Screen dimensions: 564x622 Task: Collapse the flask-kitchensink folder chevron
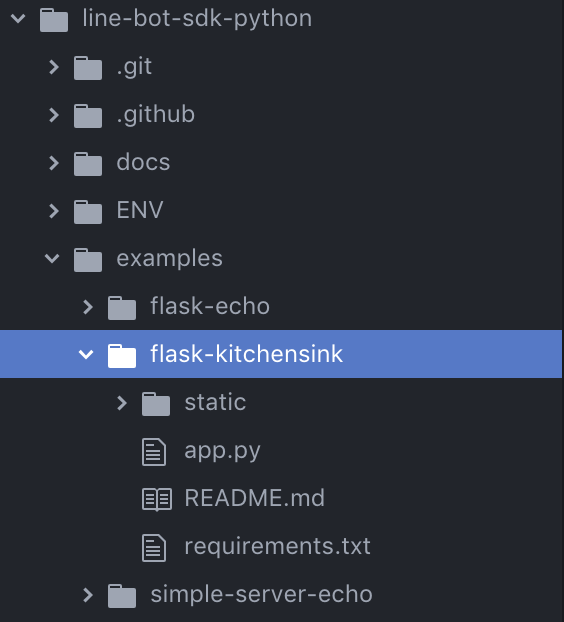coord(86,354)
